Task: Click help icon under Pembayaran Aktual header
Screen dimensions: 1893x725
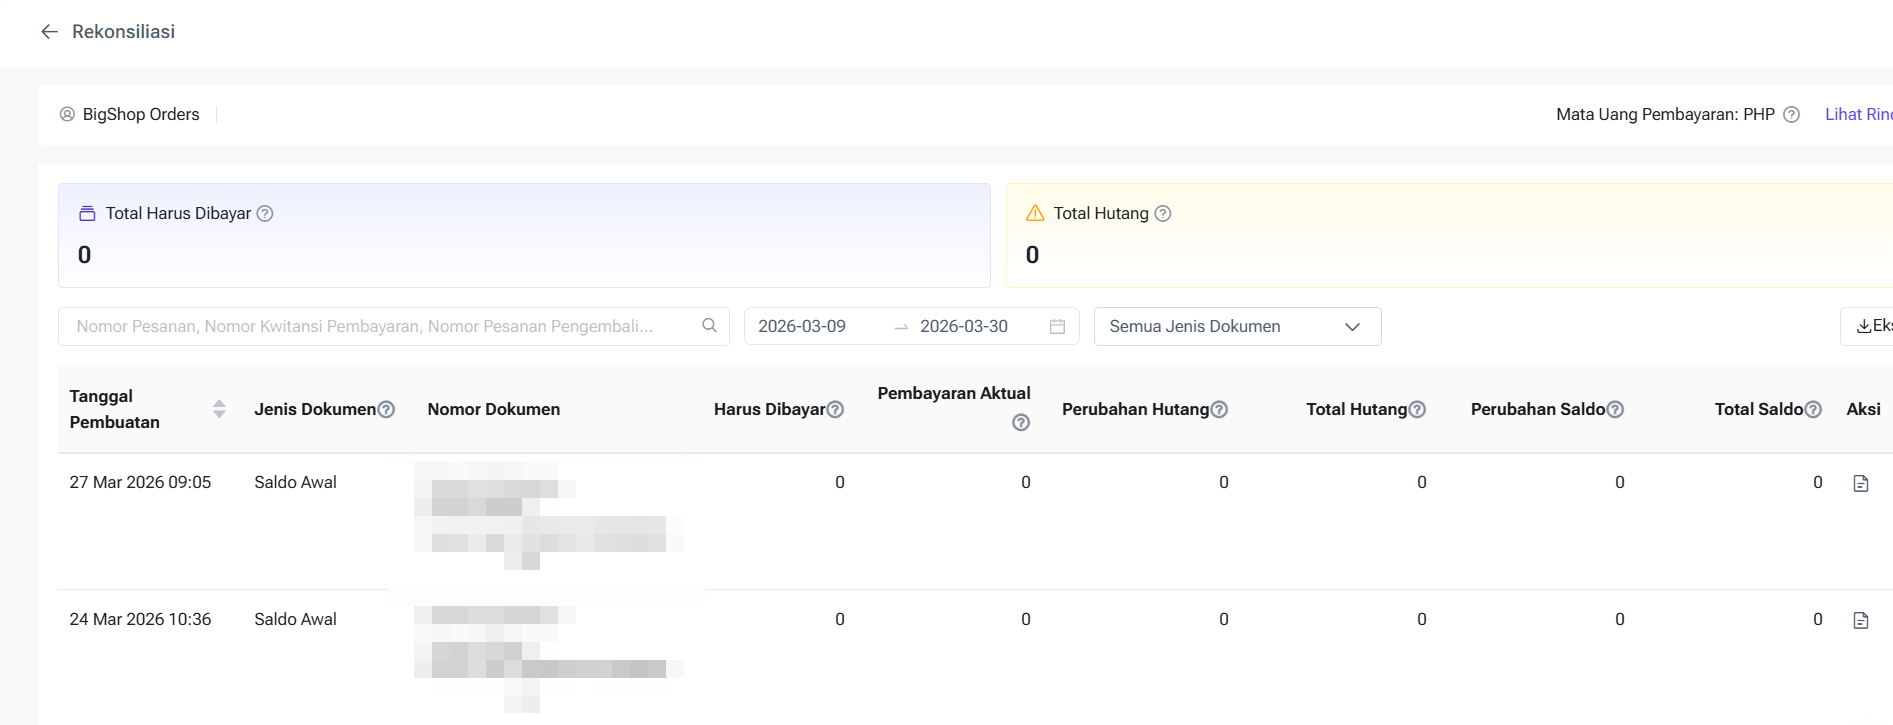Action: tap(1020, 423)
